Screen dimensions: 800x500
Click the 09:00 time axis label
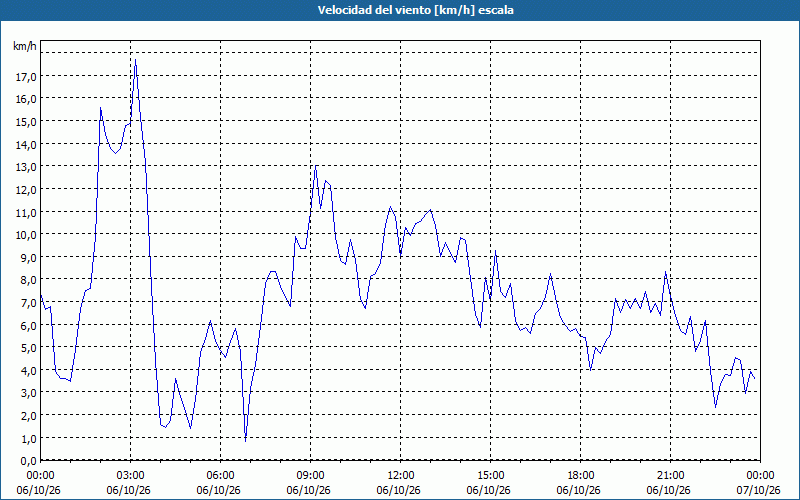[x=311, y=476]
